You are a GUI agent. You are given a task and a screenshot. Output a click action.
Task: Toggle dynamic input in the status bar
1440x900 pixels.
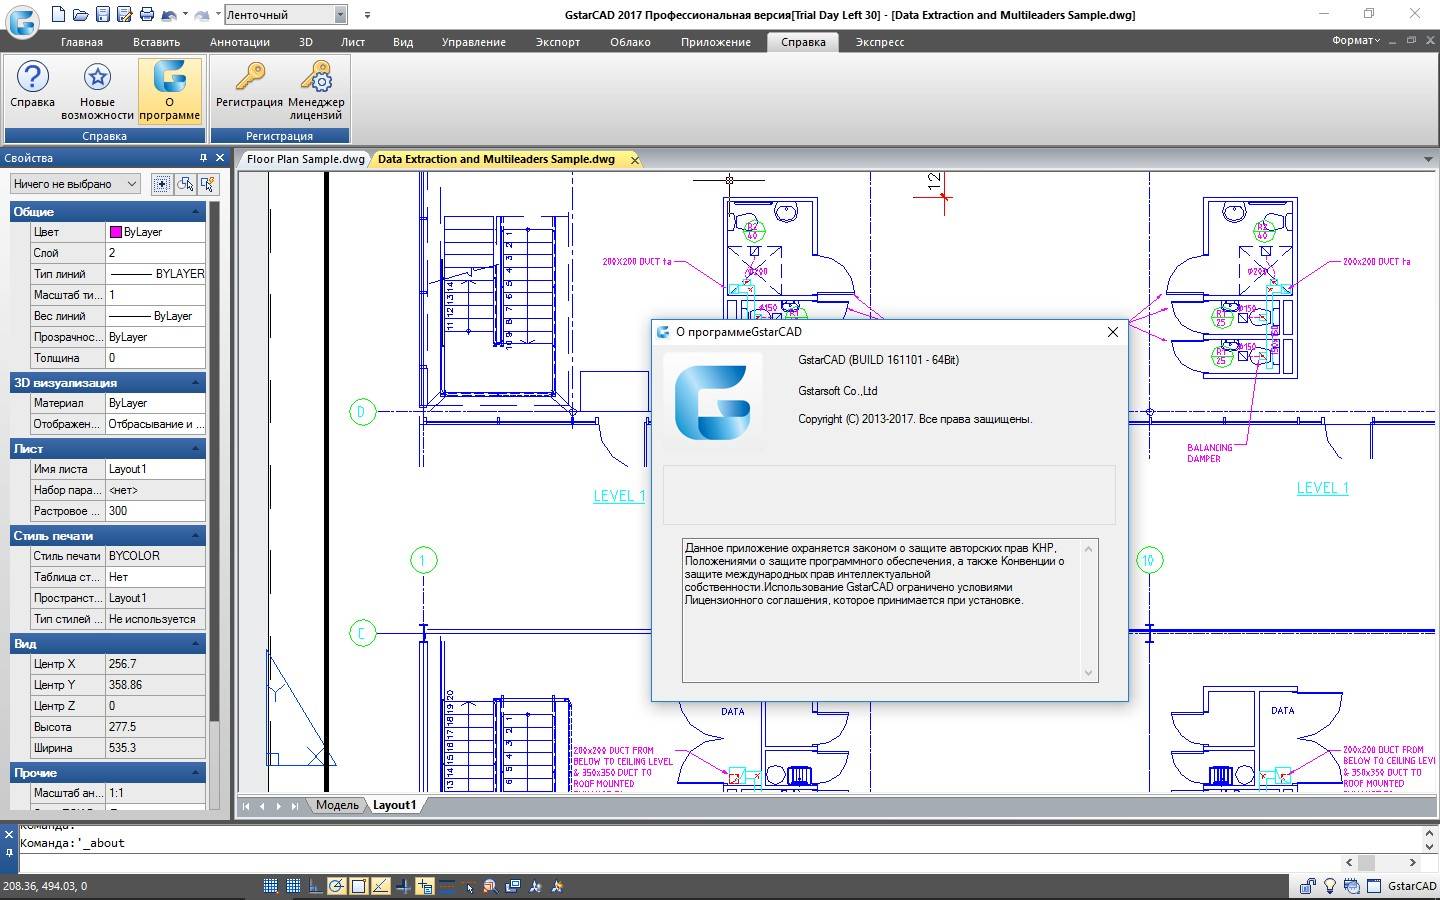pyautogui.click(x=425, y=886)
